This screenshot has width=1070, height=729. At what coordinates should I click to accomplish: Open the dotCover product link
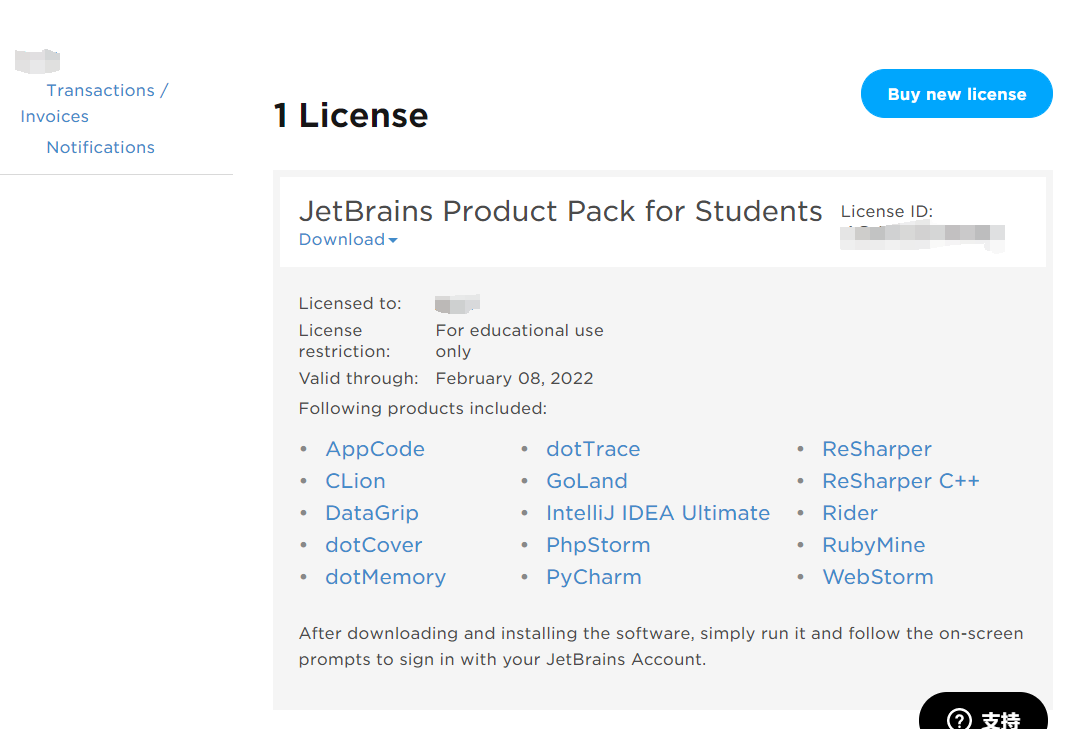coord(374,546)
